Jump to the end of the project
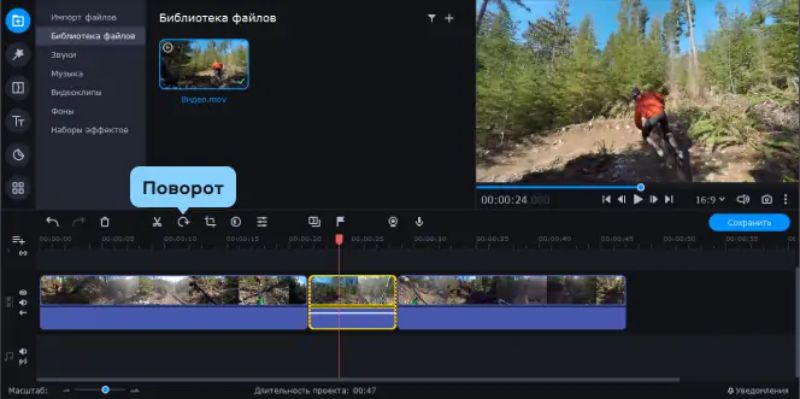800x399 pixels. [669, 200]
